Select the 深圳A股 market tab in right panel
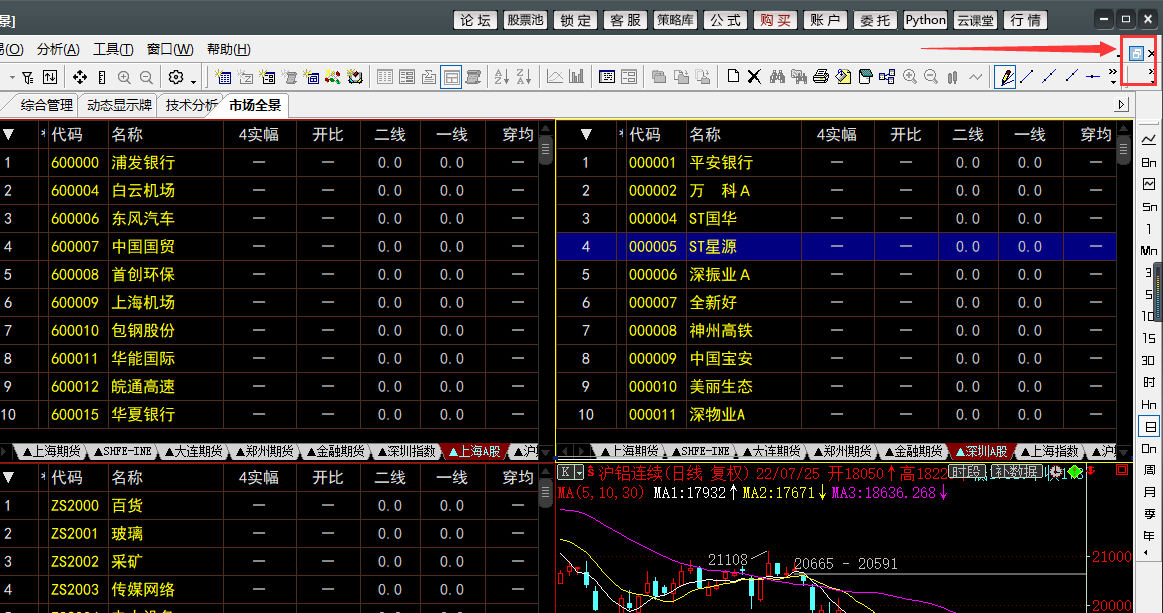Screen dimensions: 1163x613 point(981,451)
